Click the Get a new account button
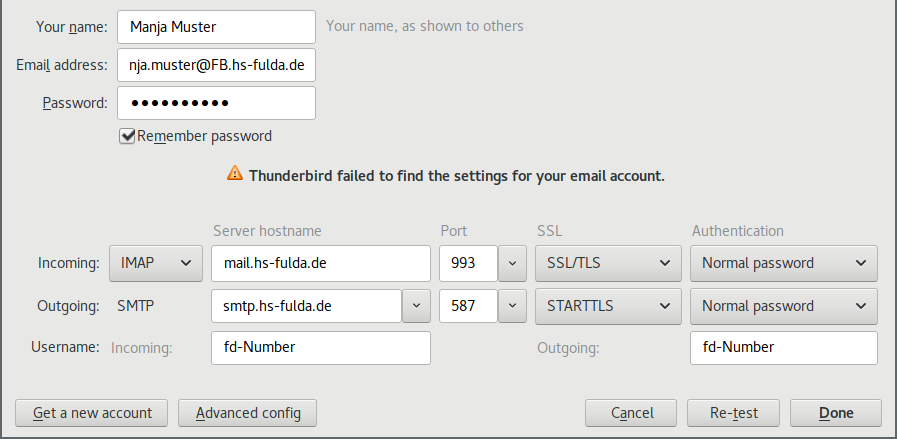 click(x=92, y=412)
